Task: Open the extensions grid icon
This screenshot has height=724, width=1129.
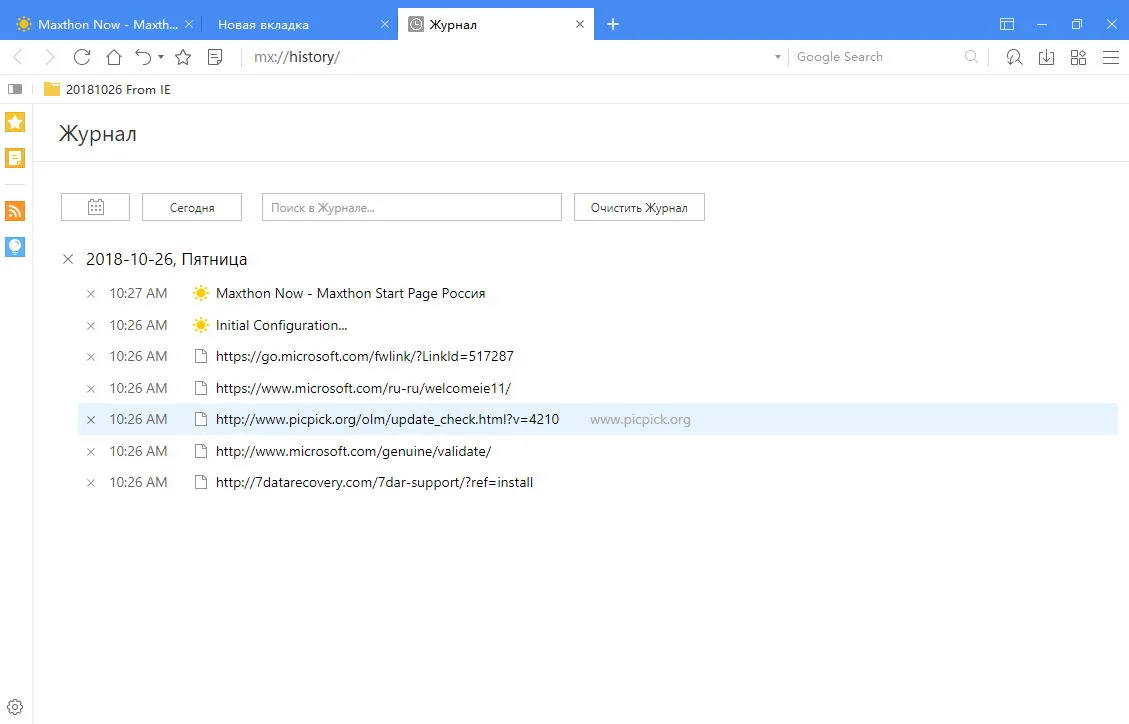Action: [x=1078, y=57]
